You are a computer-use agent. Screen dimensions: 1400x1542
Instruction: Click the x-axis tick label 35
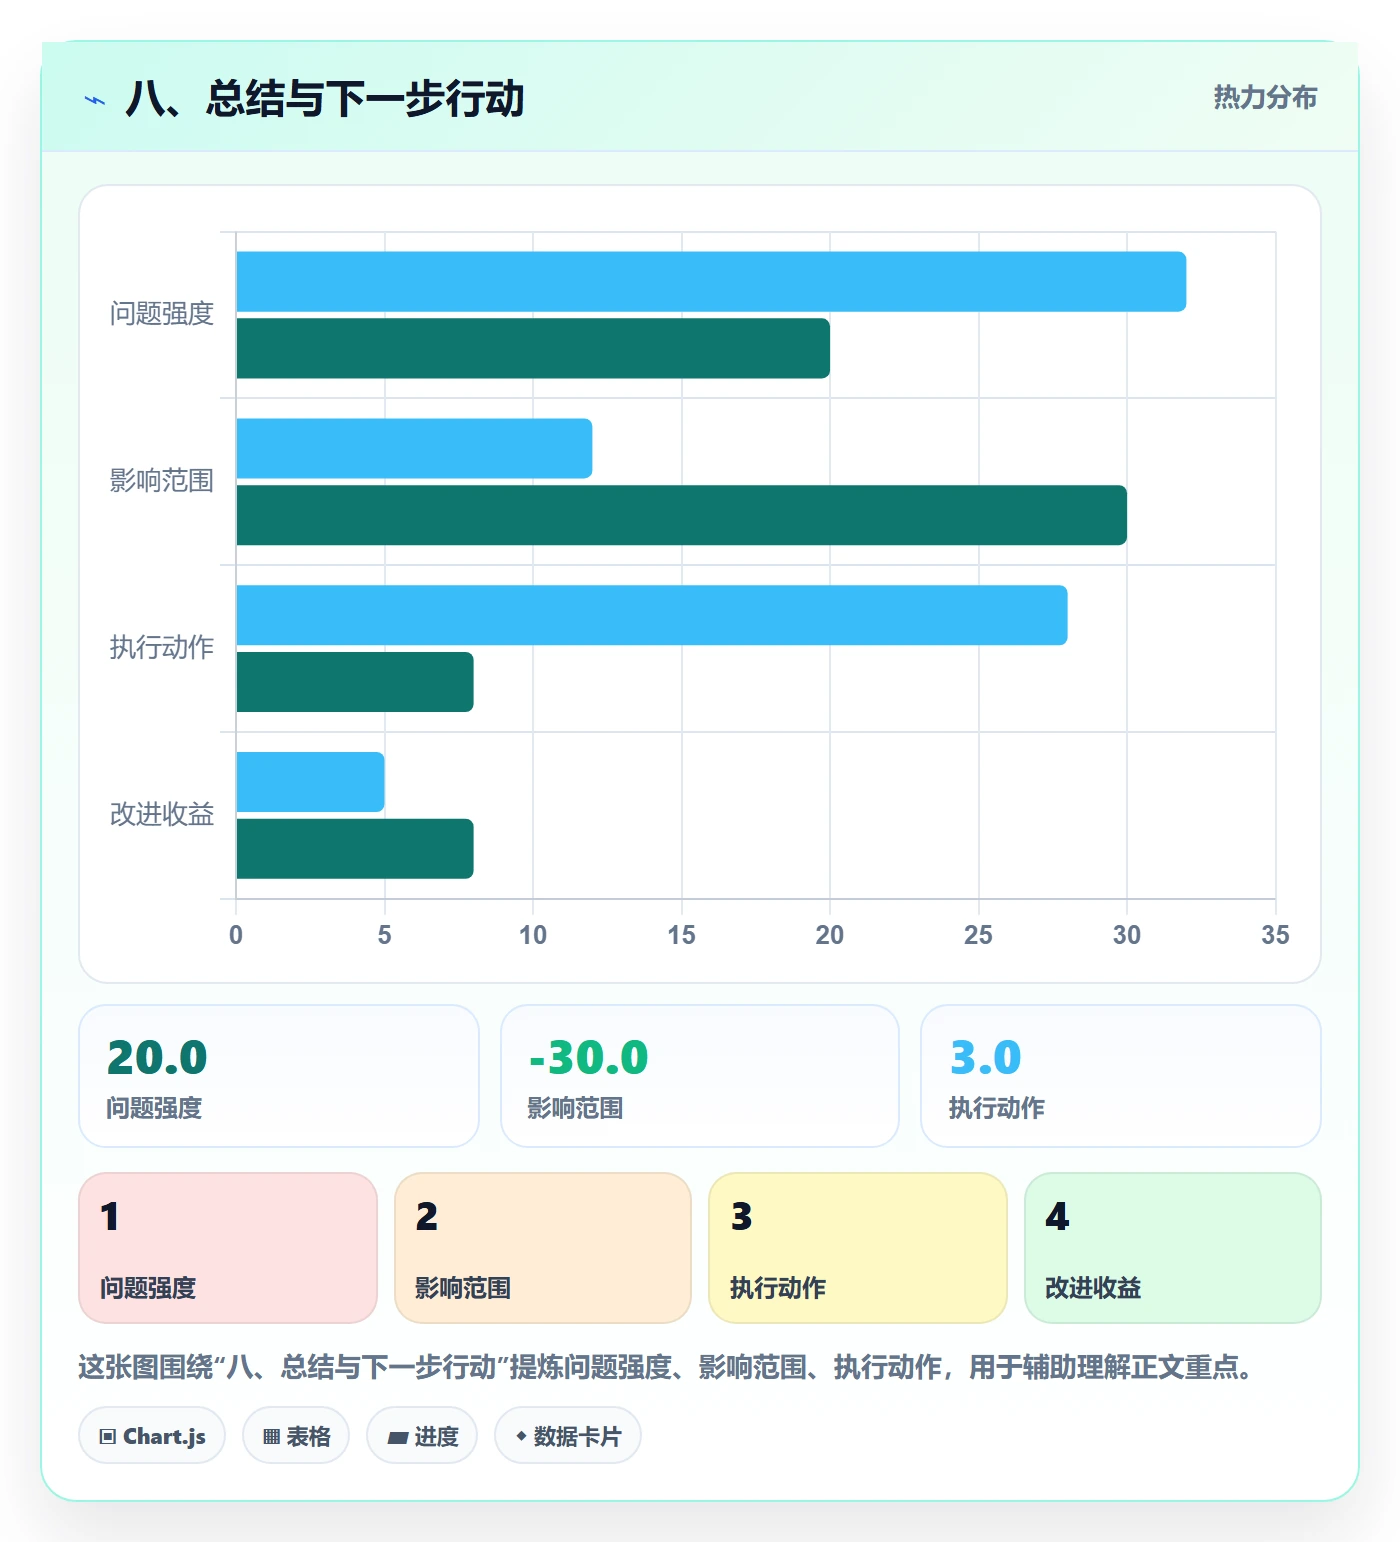[1275, 935]
